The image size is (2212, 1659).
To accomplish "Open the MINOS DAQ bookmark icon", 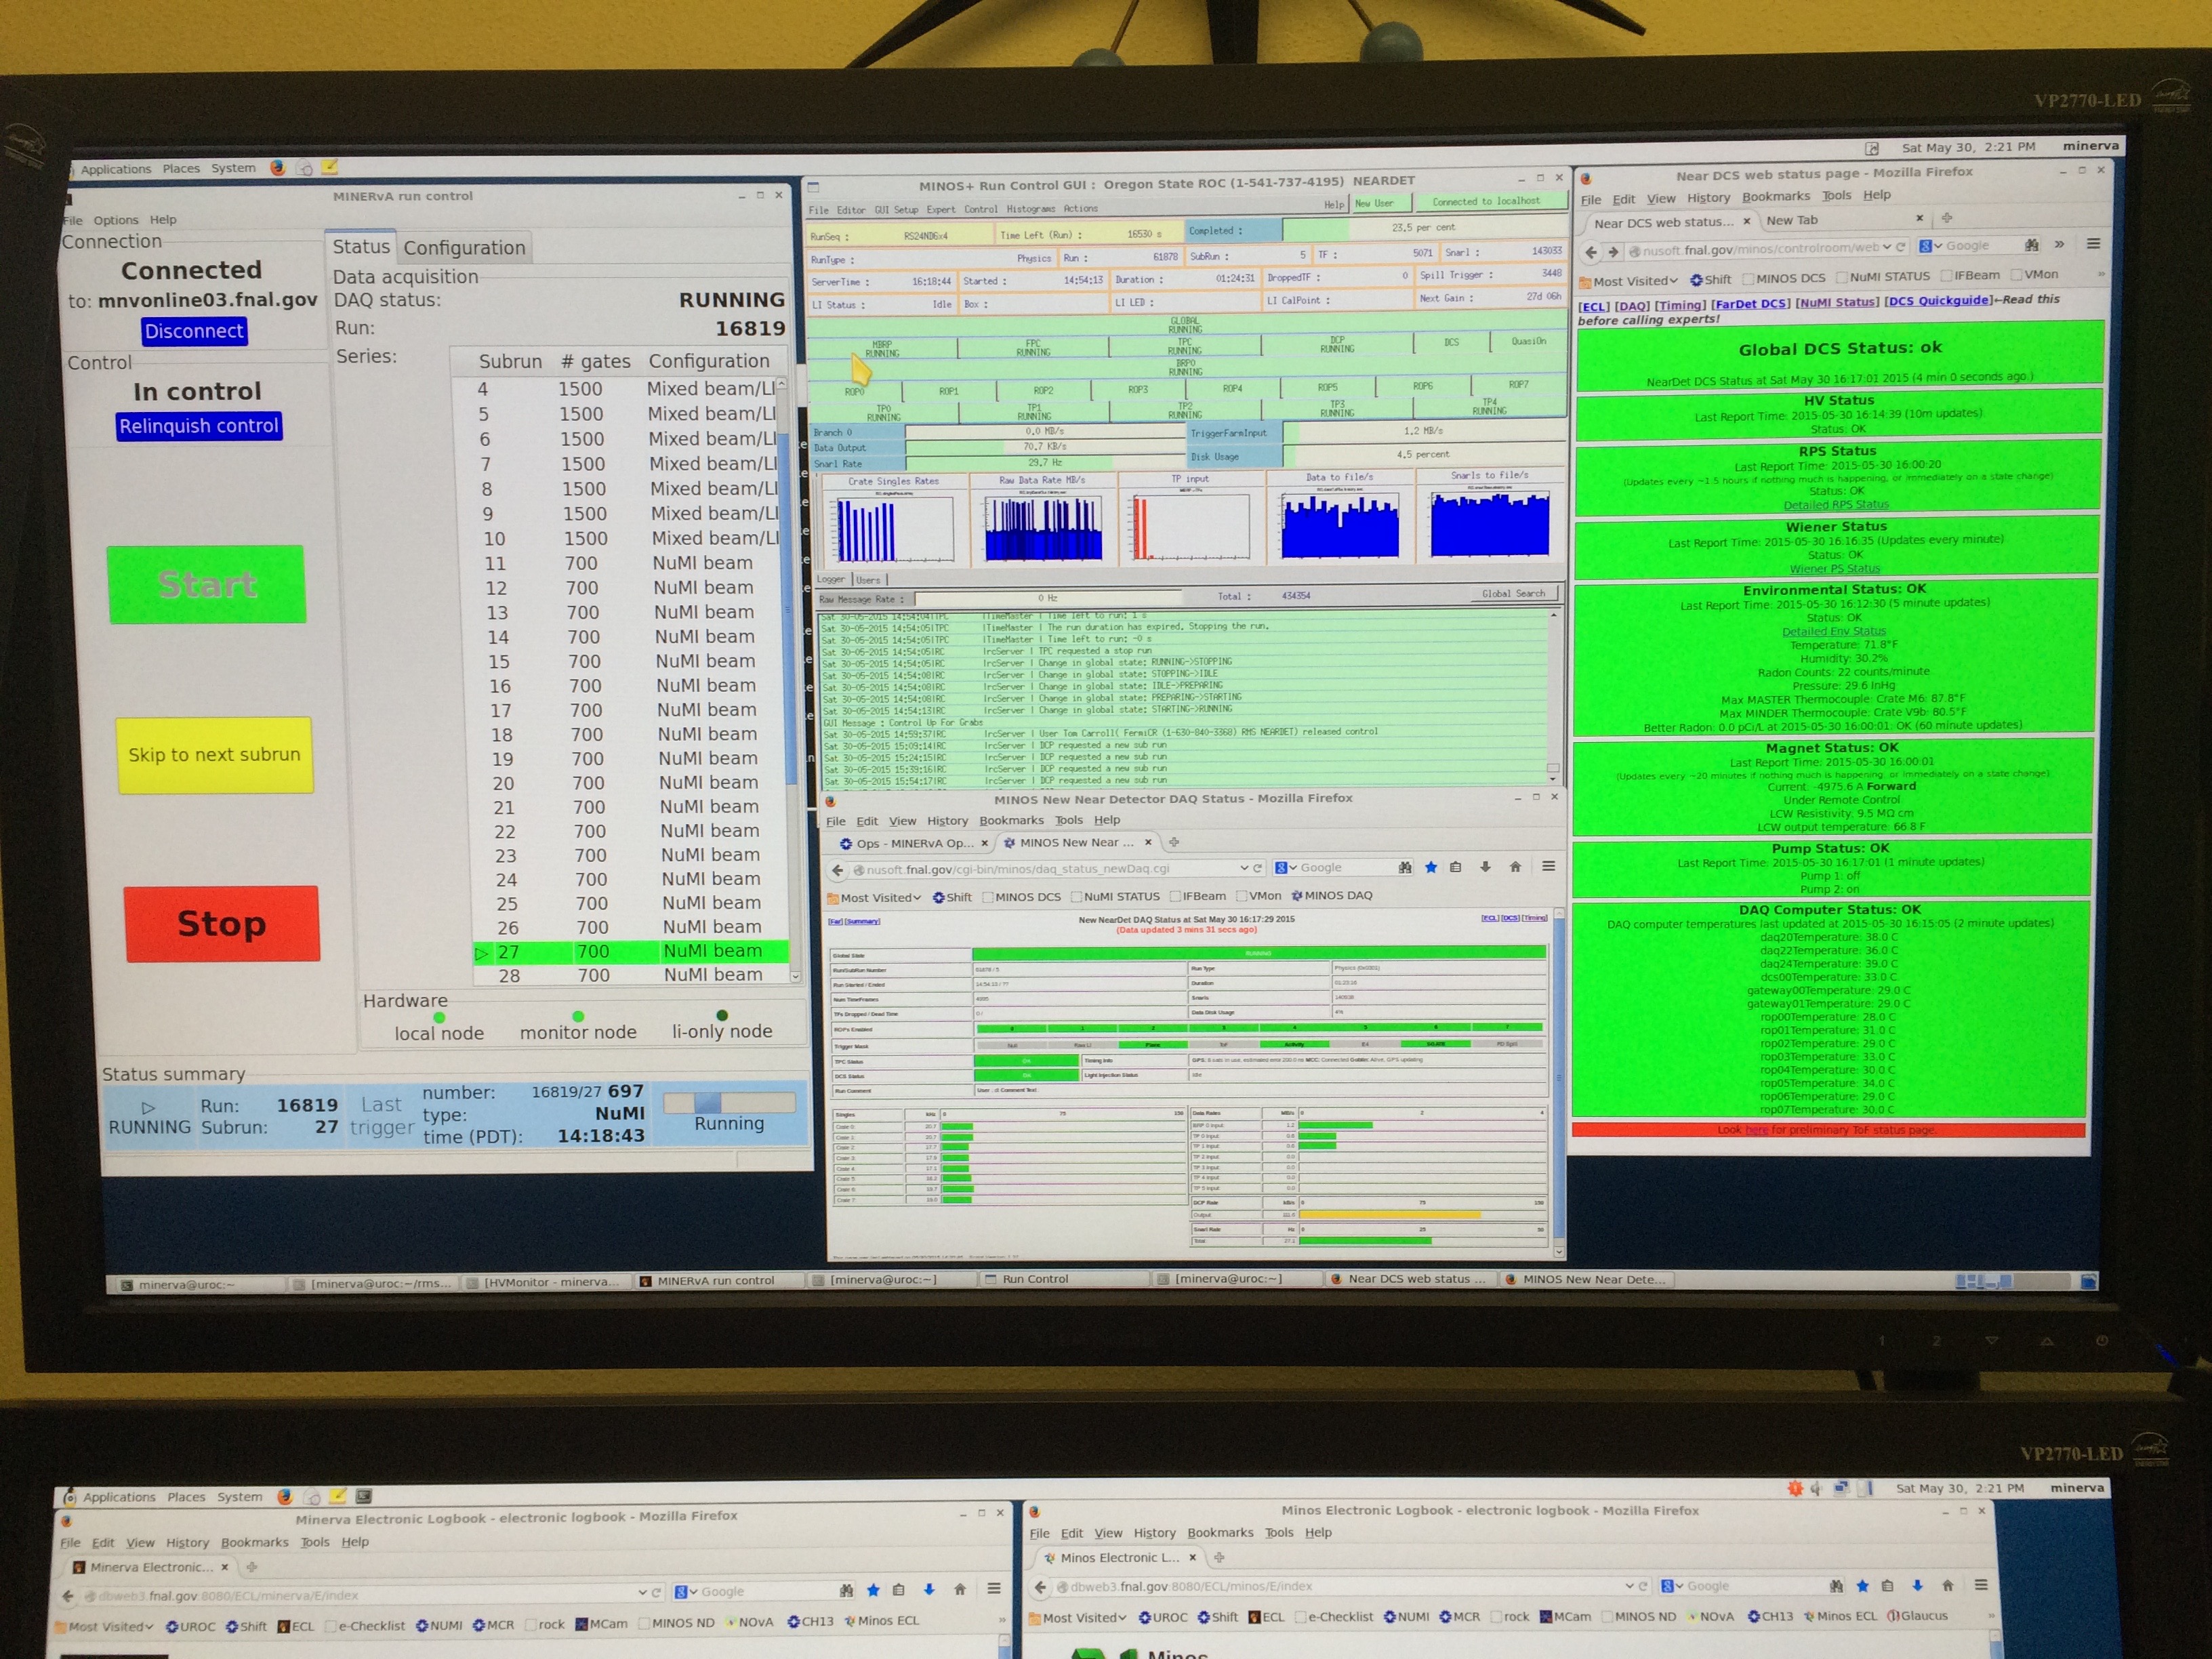I will coord(1298,897).
